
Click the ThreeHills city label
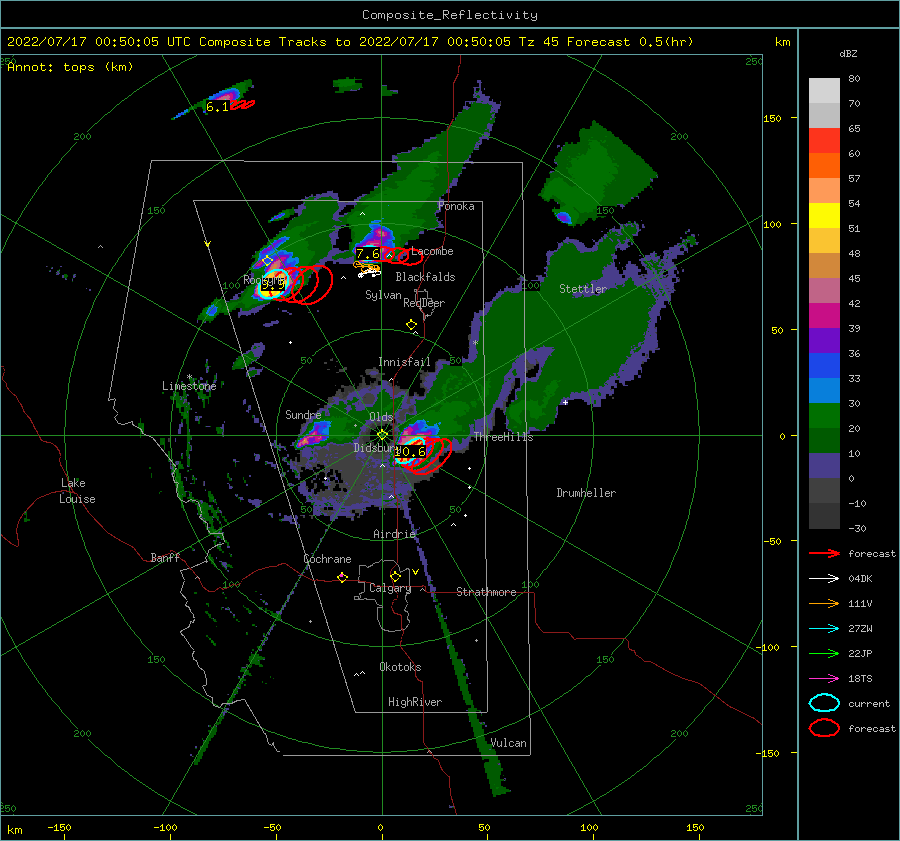pyautogui.click(x=503, y=437)
